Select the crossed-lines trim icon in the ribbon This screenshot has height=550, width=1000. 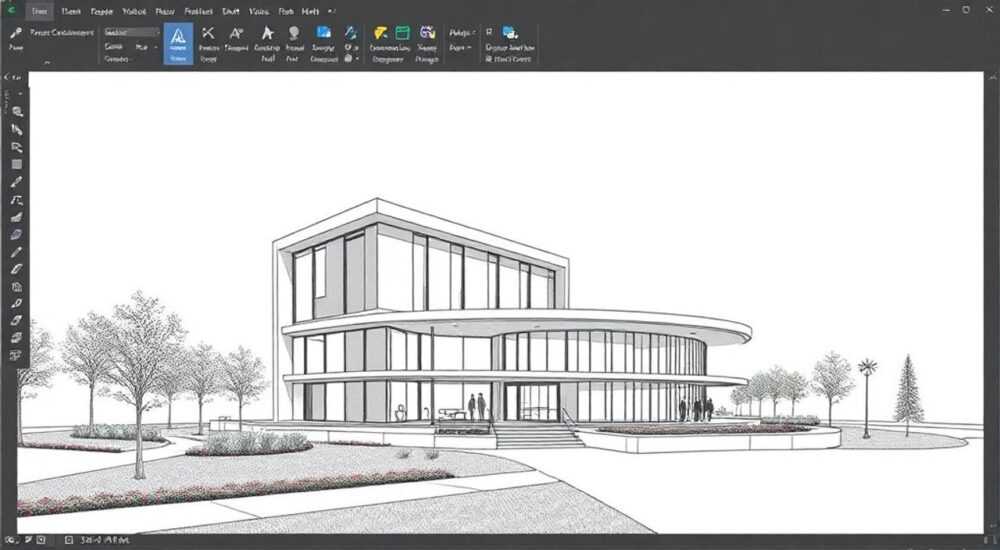click(208, 33)
